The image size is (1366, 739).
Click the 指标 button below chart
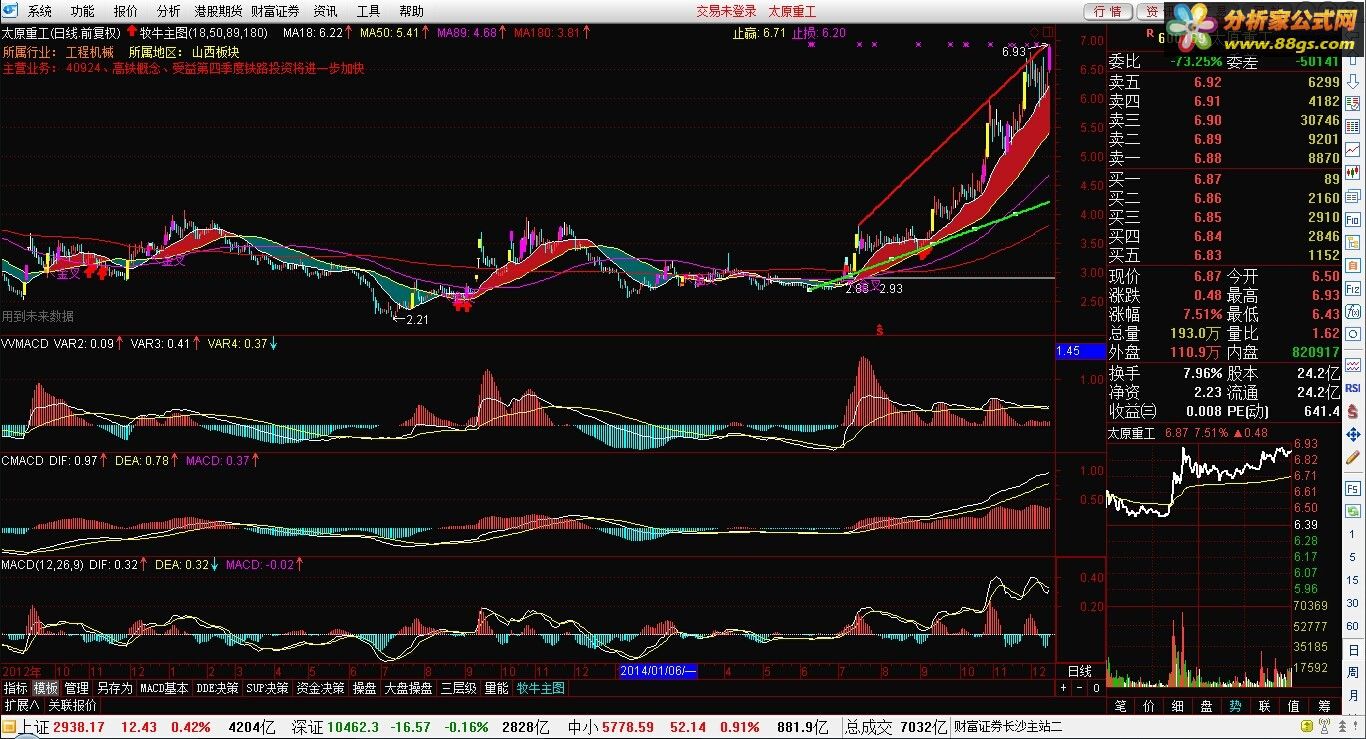click(x=15, y=688)
